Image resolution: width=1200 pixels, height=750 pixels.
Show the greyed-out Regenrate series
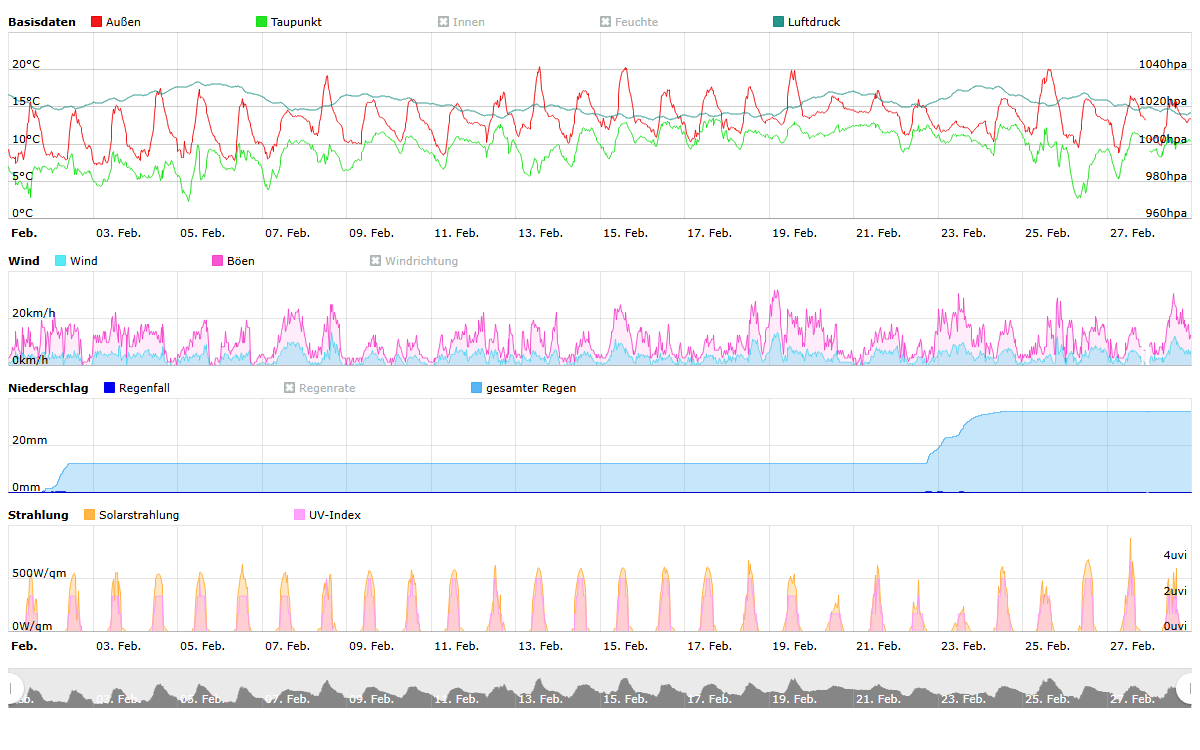point(290,388)
